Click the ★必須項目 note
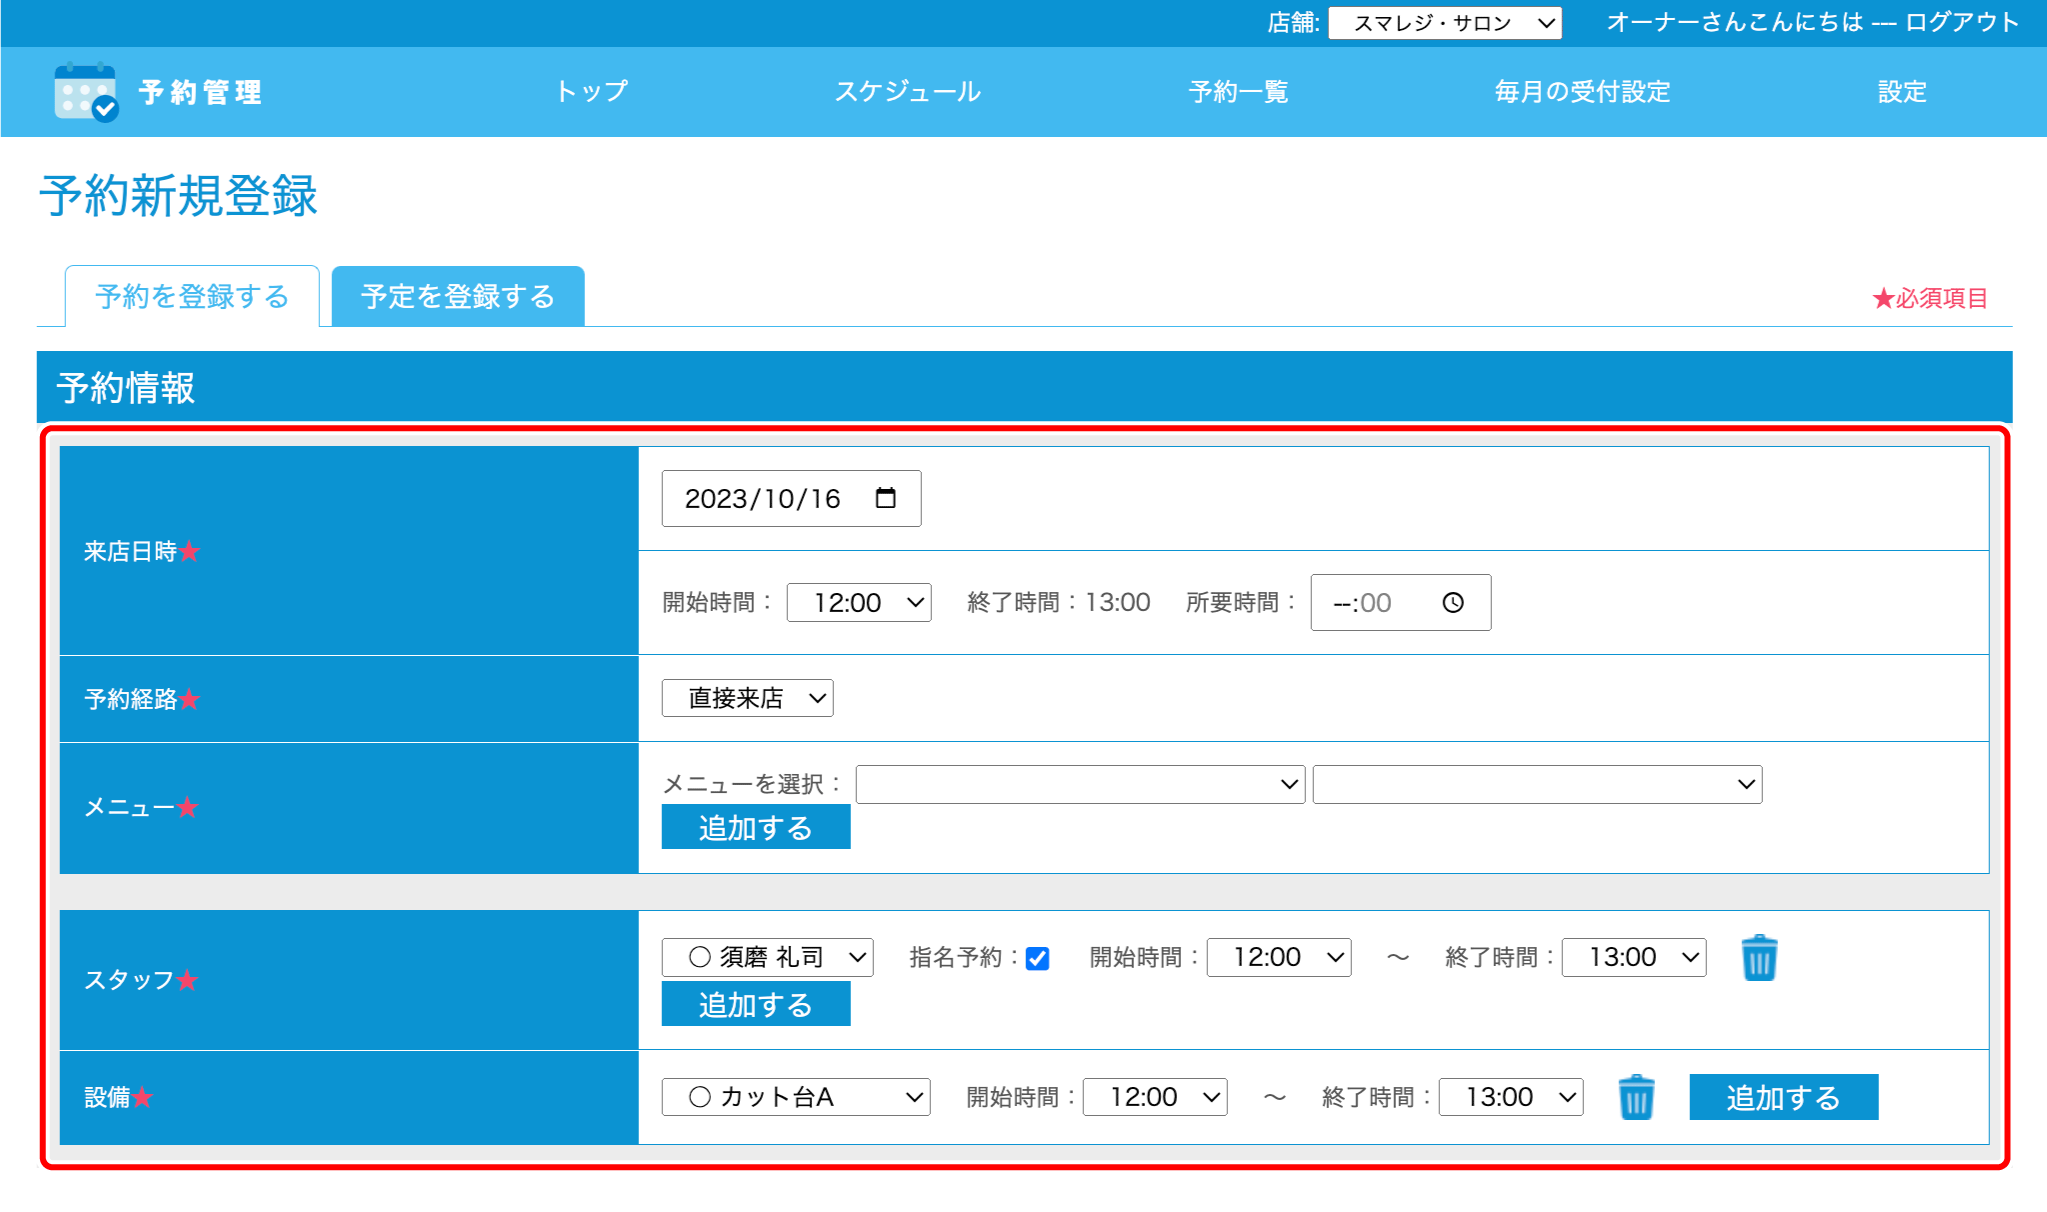The image size is (2047, 1212). coord(1929,298)
